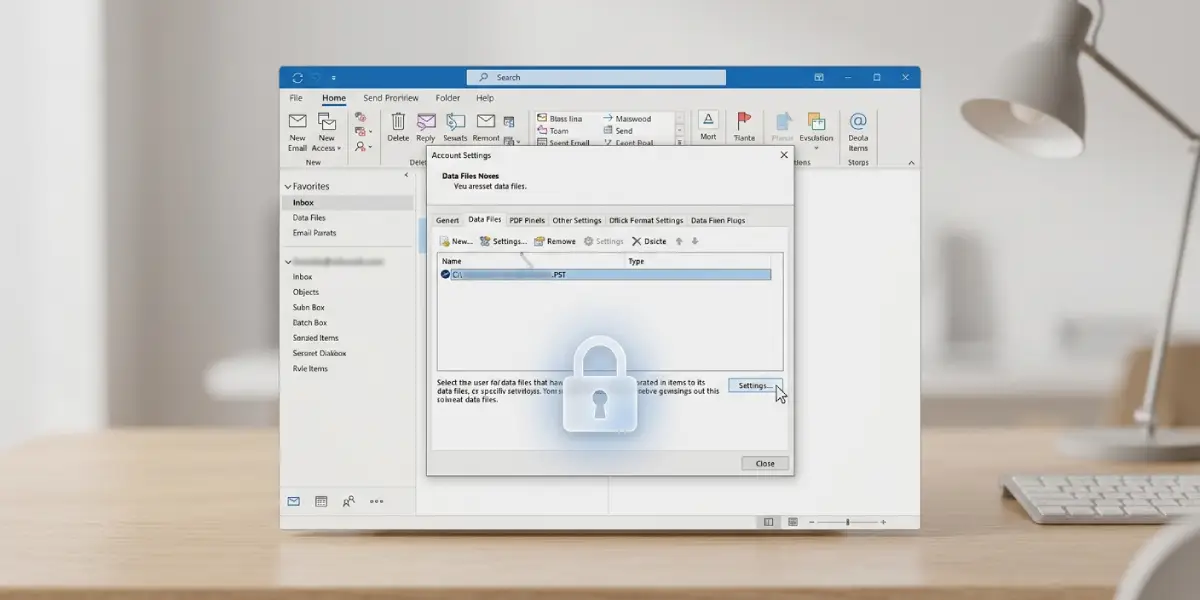Click the Mort ribbon button
1200x600 pixels.
pyautogui.click(x=708, y=126)
